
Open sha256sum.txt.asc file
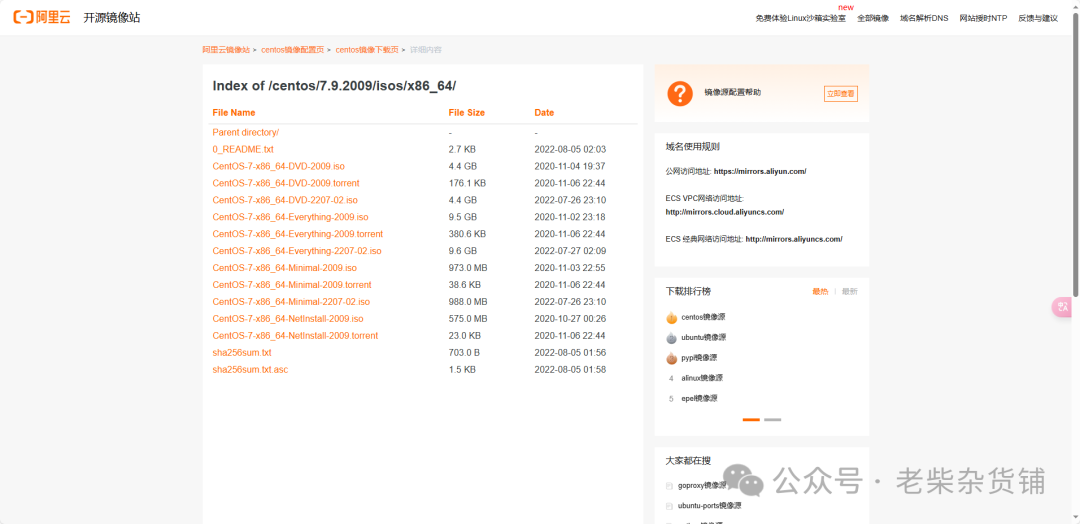pyautogui.click(x=250, y=370)
